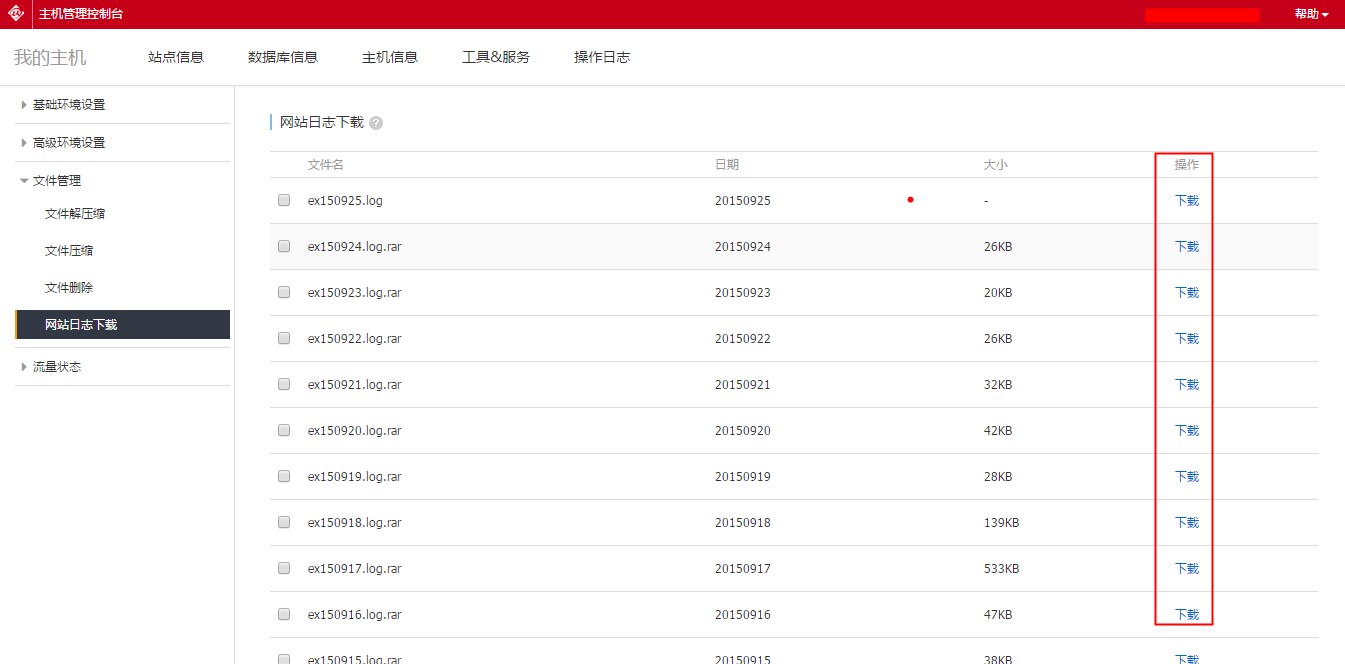The image size is (1345, 664).
Task: Open the 帮助 dropdown menu
Action: coord(1311,15)
